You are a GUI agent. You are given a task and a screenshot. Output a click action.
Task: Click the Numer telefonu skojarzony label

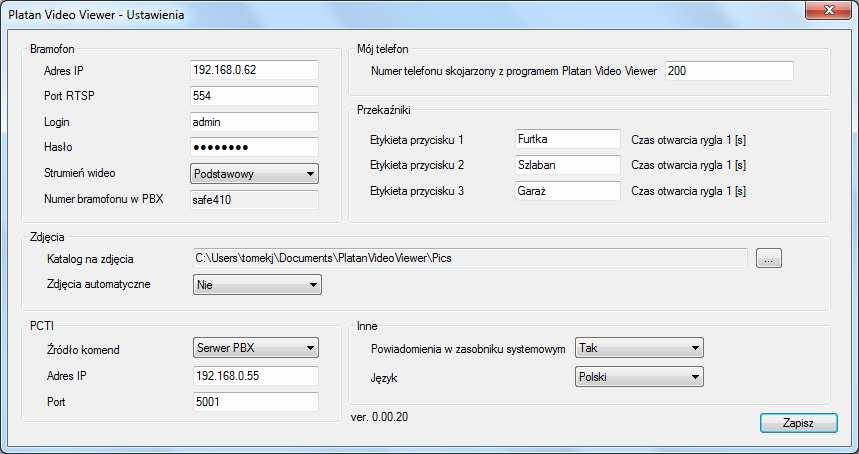(x=514, y=71)
